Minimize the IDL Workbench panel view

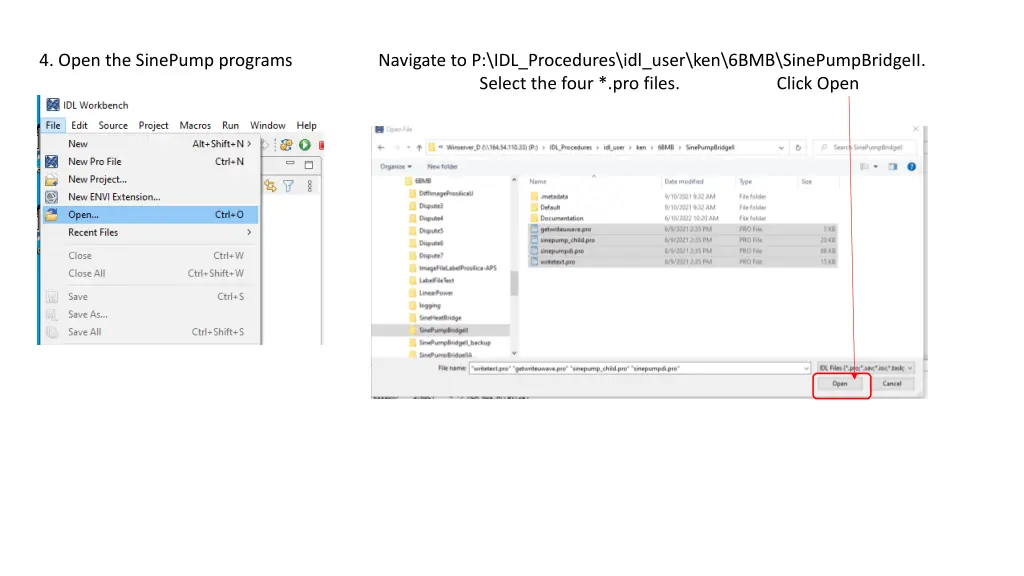pyautogui.click(x=290, y=163)
